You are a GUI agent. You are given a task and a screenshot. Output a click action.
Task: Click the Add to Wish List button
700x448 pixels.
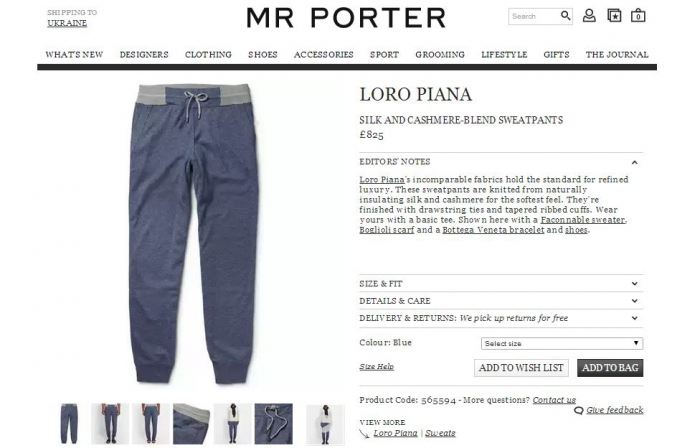pyautogui.click(x=521, y=368)
